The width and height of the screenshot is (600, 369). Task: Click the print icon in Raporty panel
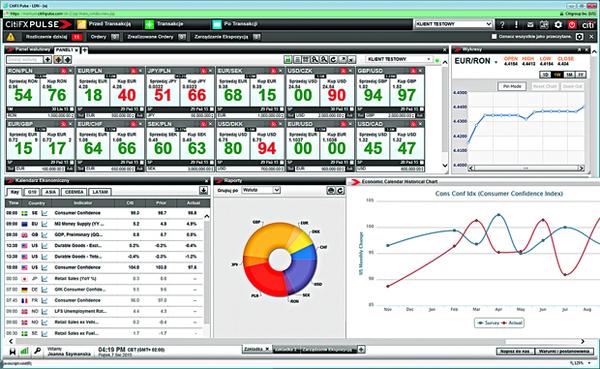coord(331,190)
